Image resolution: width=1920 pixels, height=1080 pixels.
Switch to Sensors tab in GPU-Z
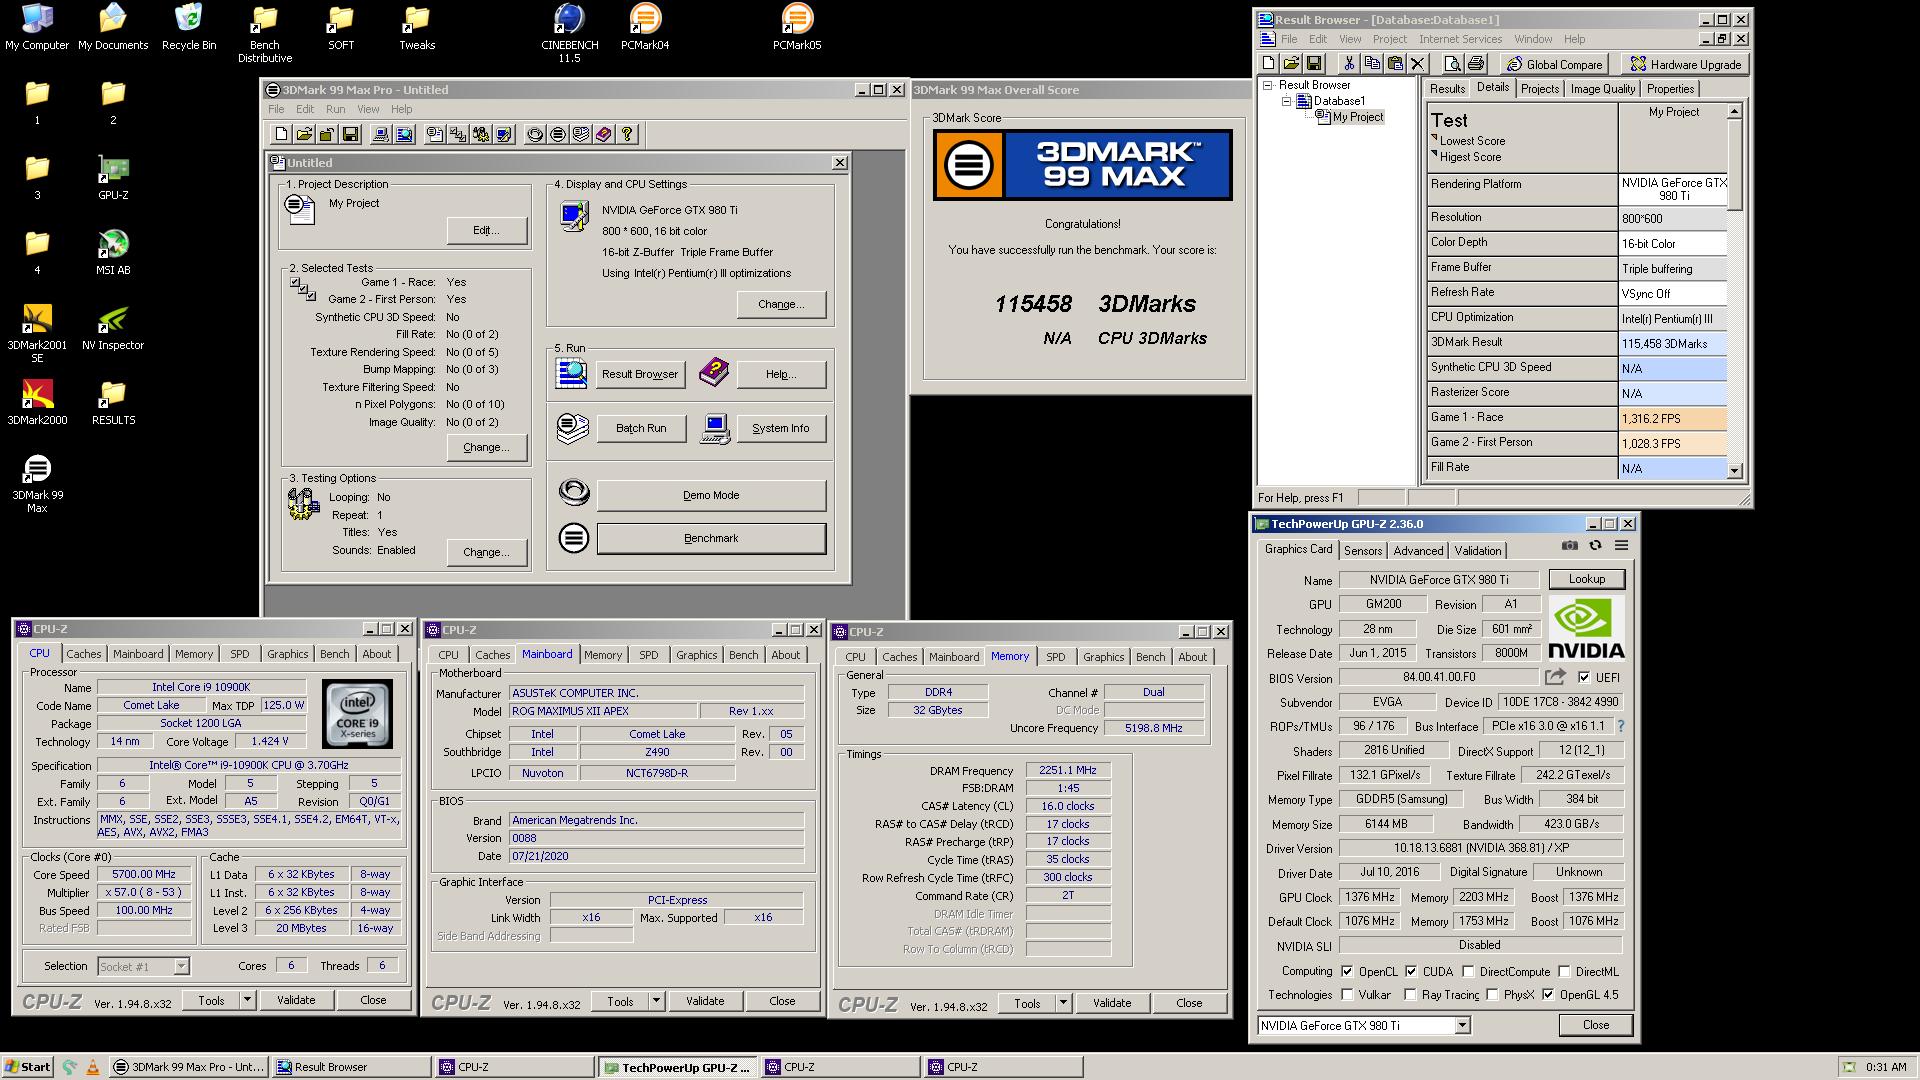(1362, 551)
